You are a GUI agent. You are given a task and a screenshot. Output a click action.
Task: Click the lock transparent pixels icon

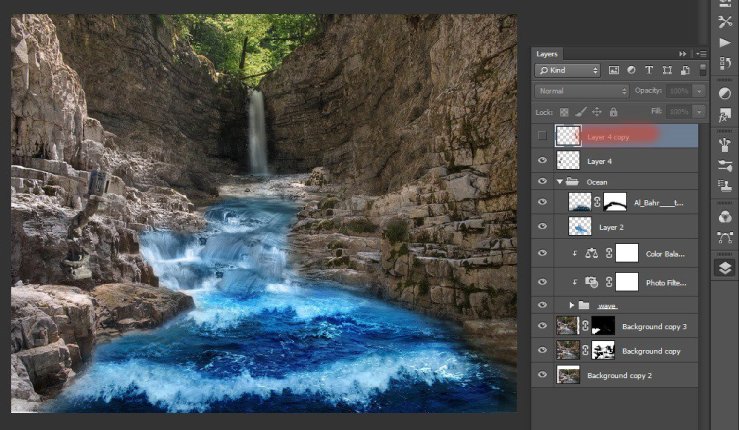[x=564, y=111]
